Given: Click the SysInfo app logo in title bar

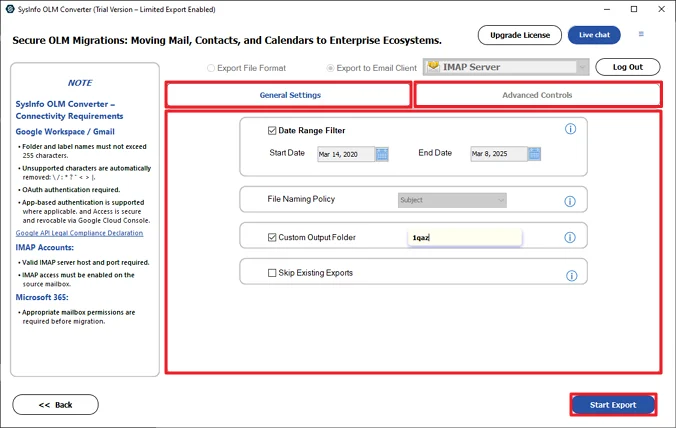Looking at the screenshot, I should (x=10, y=9).
